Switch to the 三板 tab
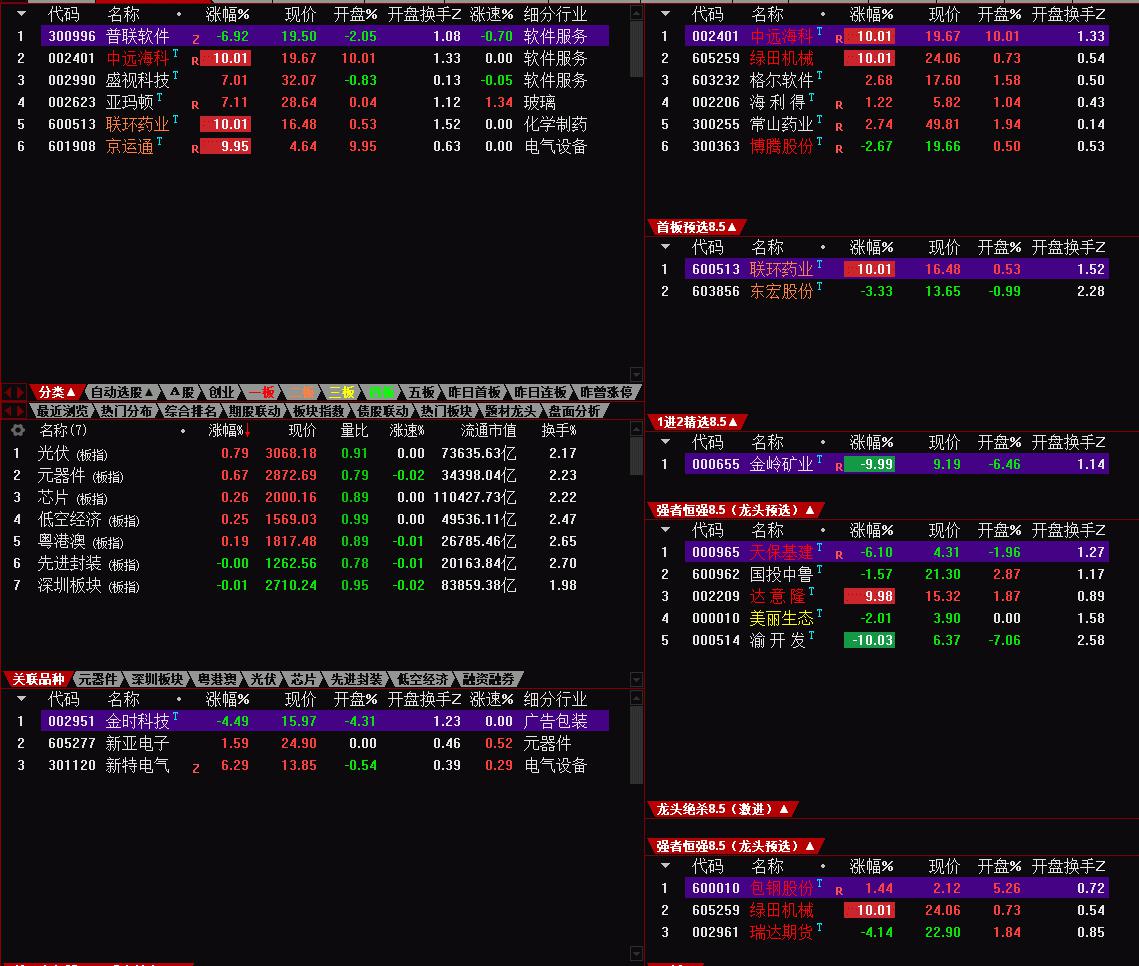Image resolution: width=1139 pixels, height=966 pixels. [x=341, y=392]
